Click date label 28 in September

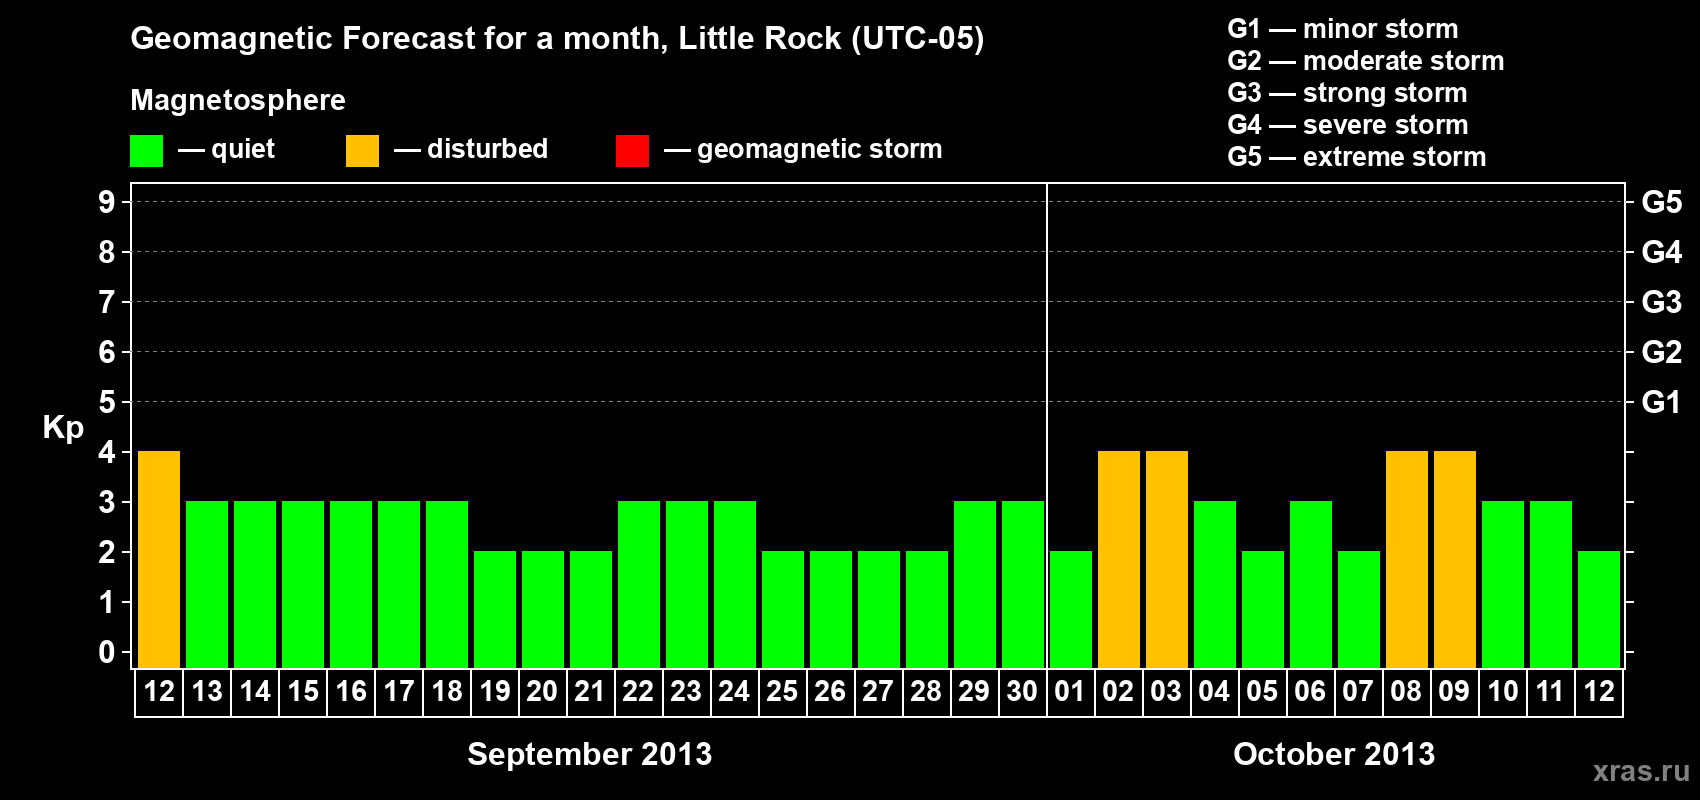pyautogui.click(x=926, y=691)
